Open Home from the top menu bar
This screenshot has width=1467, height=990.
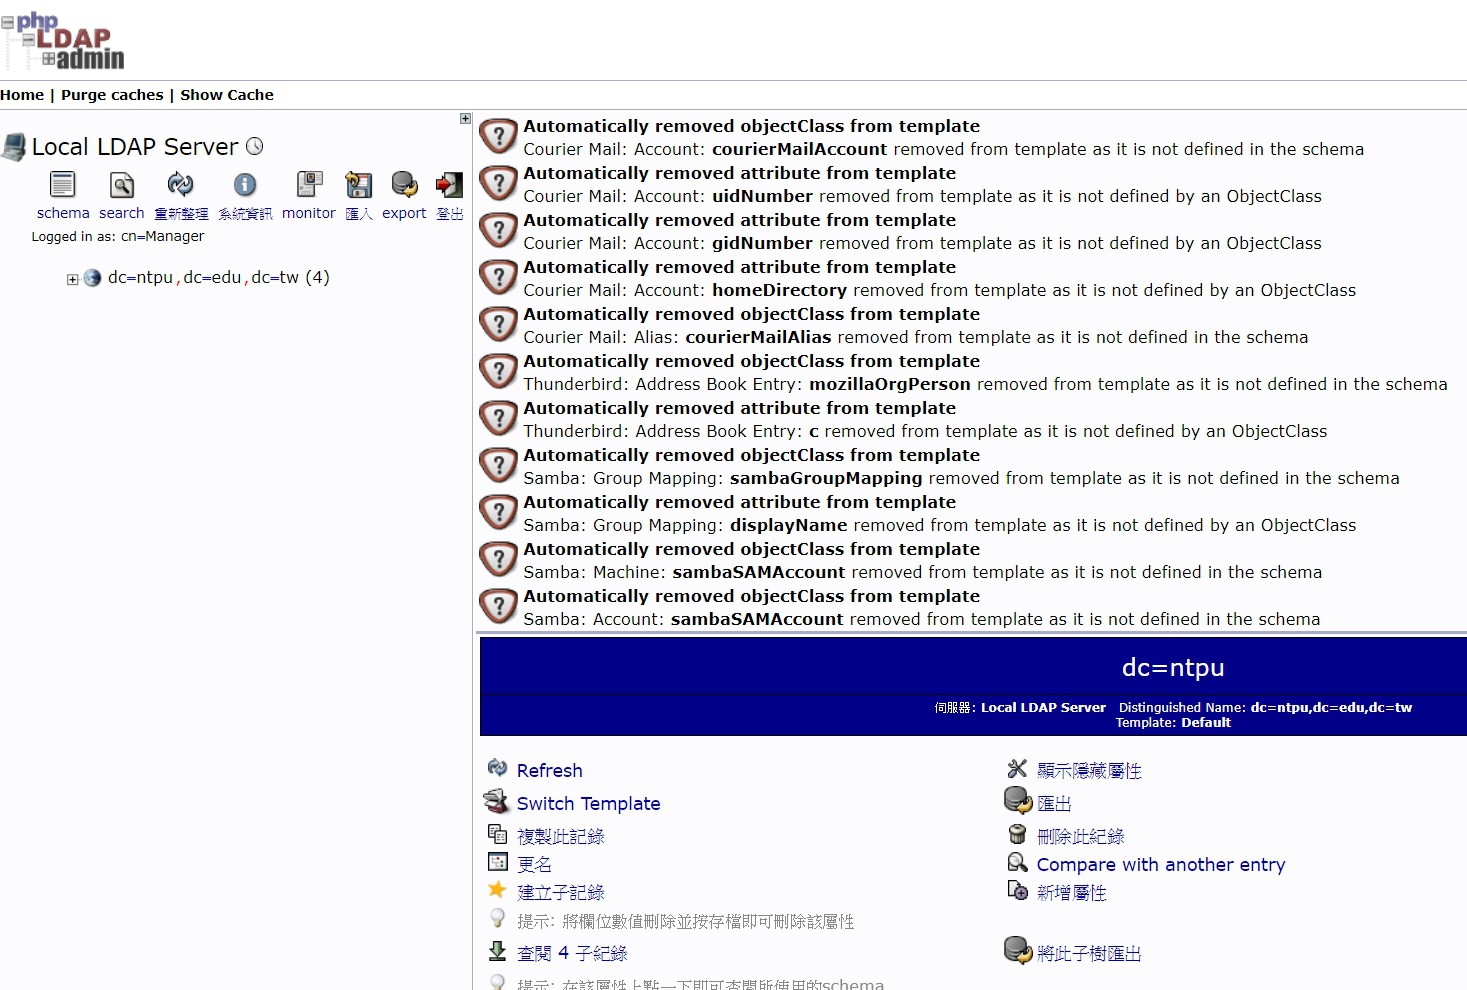pyautogui.click(x=21, y=94)
